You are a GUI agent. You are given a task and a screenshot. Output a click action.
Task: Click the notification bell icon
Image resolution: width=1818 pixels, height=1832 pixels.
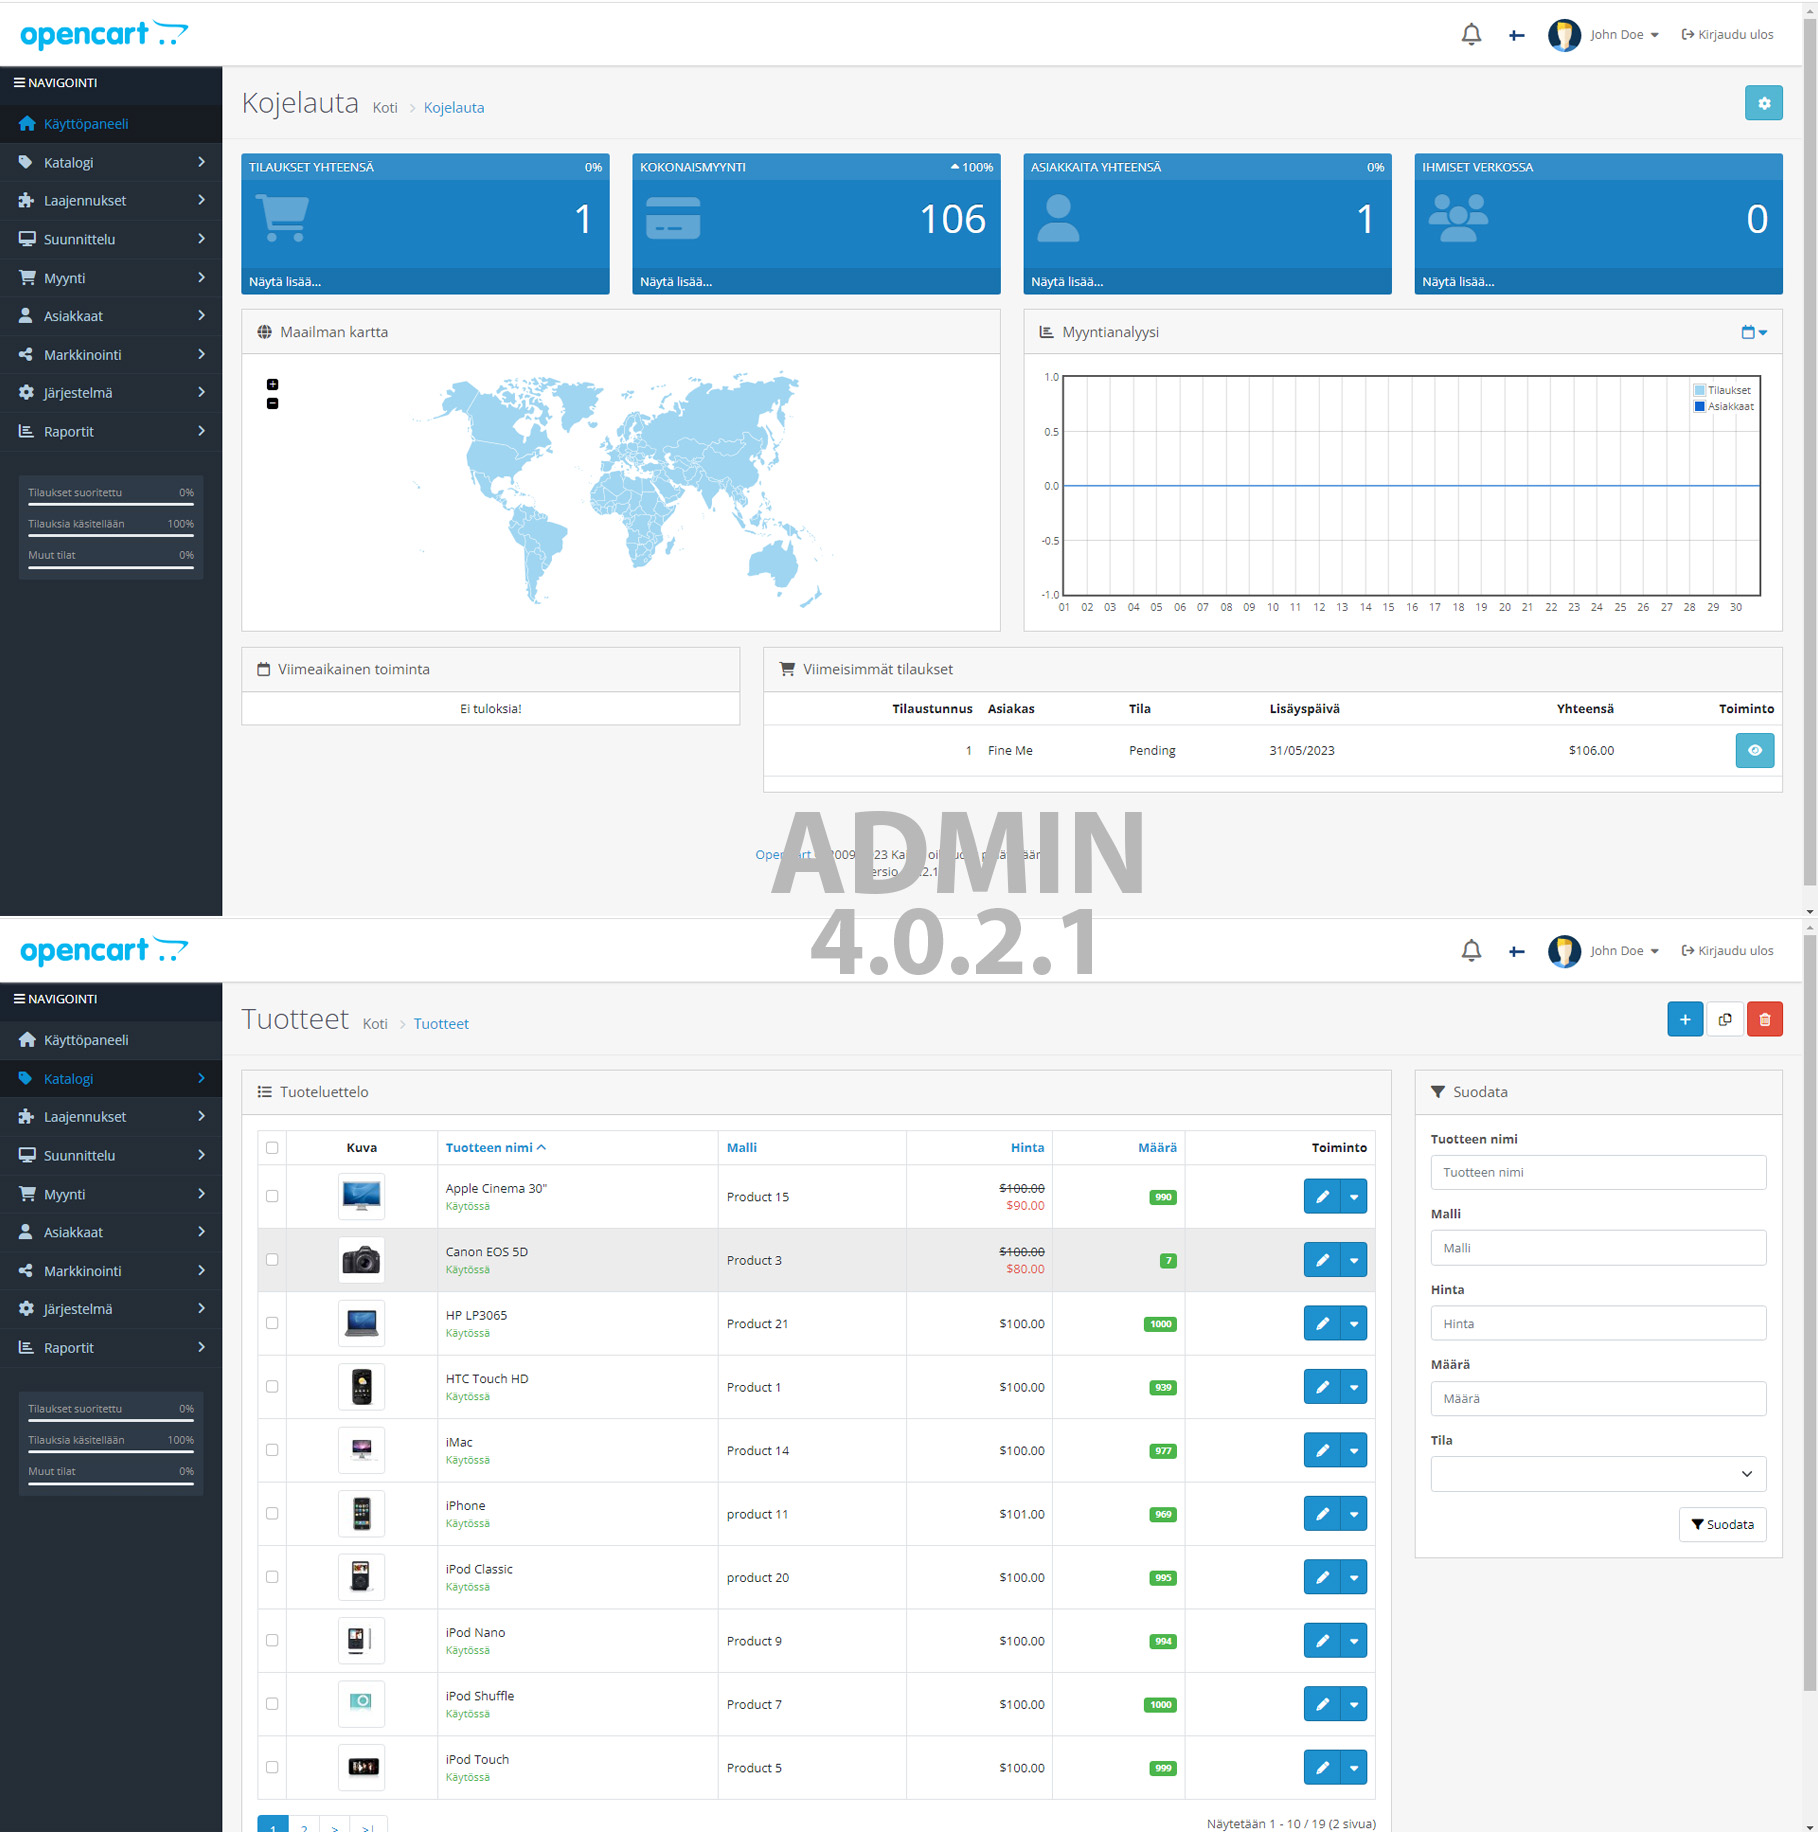tap(1470, 34)
